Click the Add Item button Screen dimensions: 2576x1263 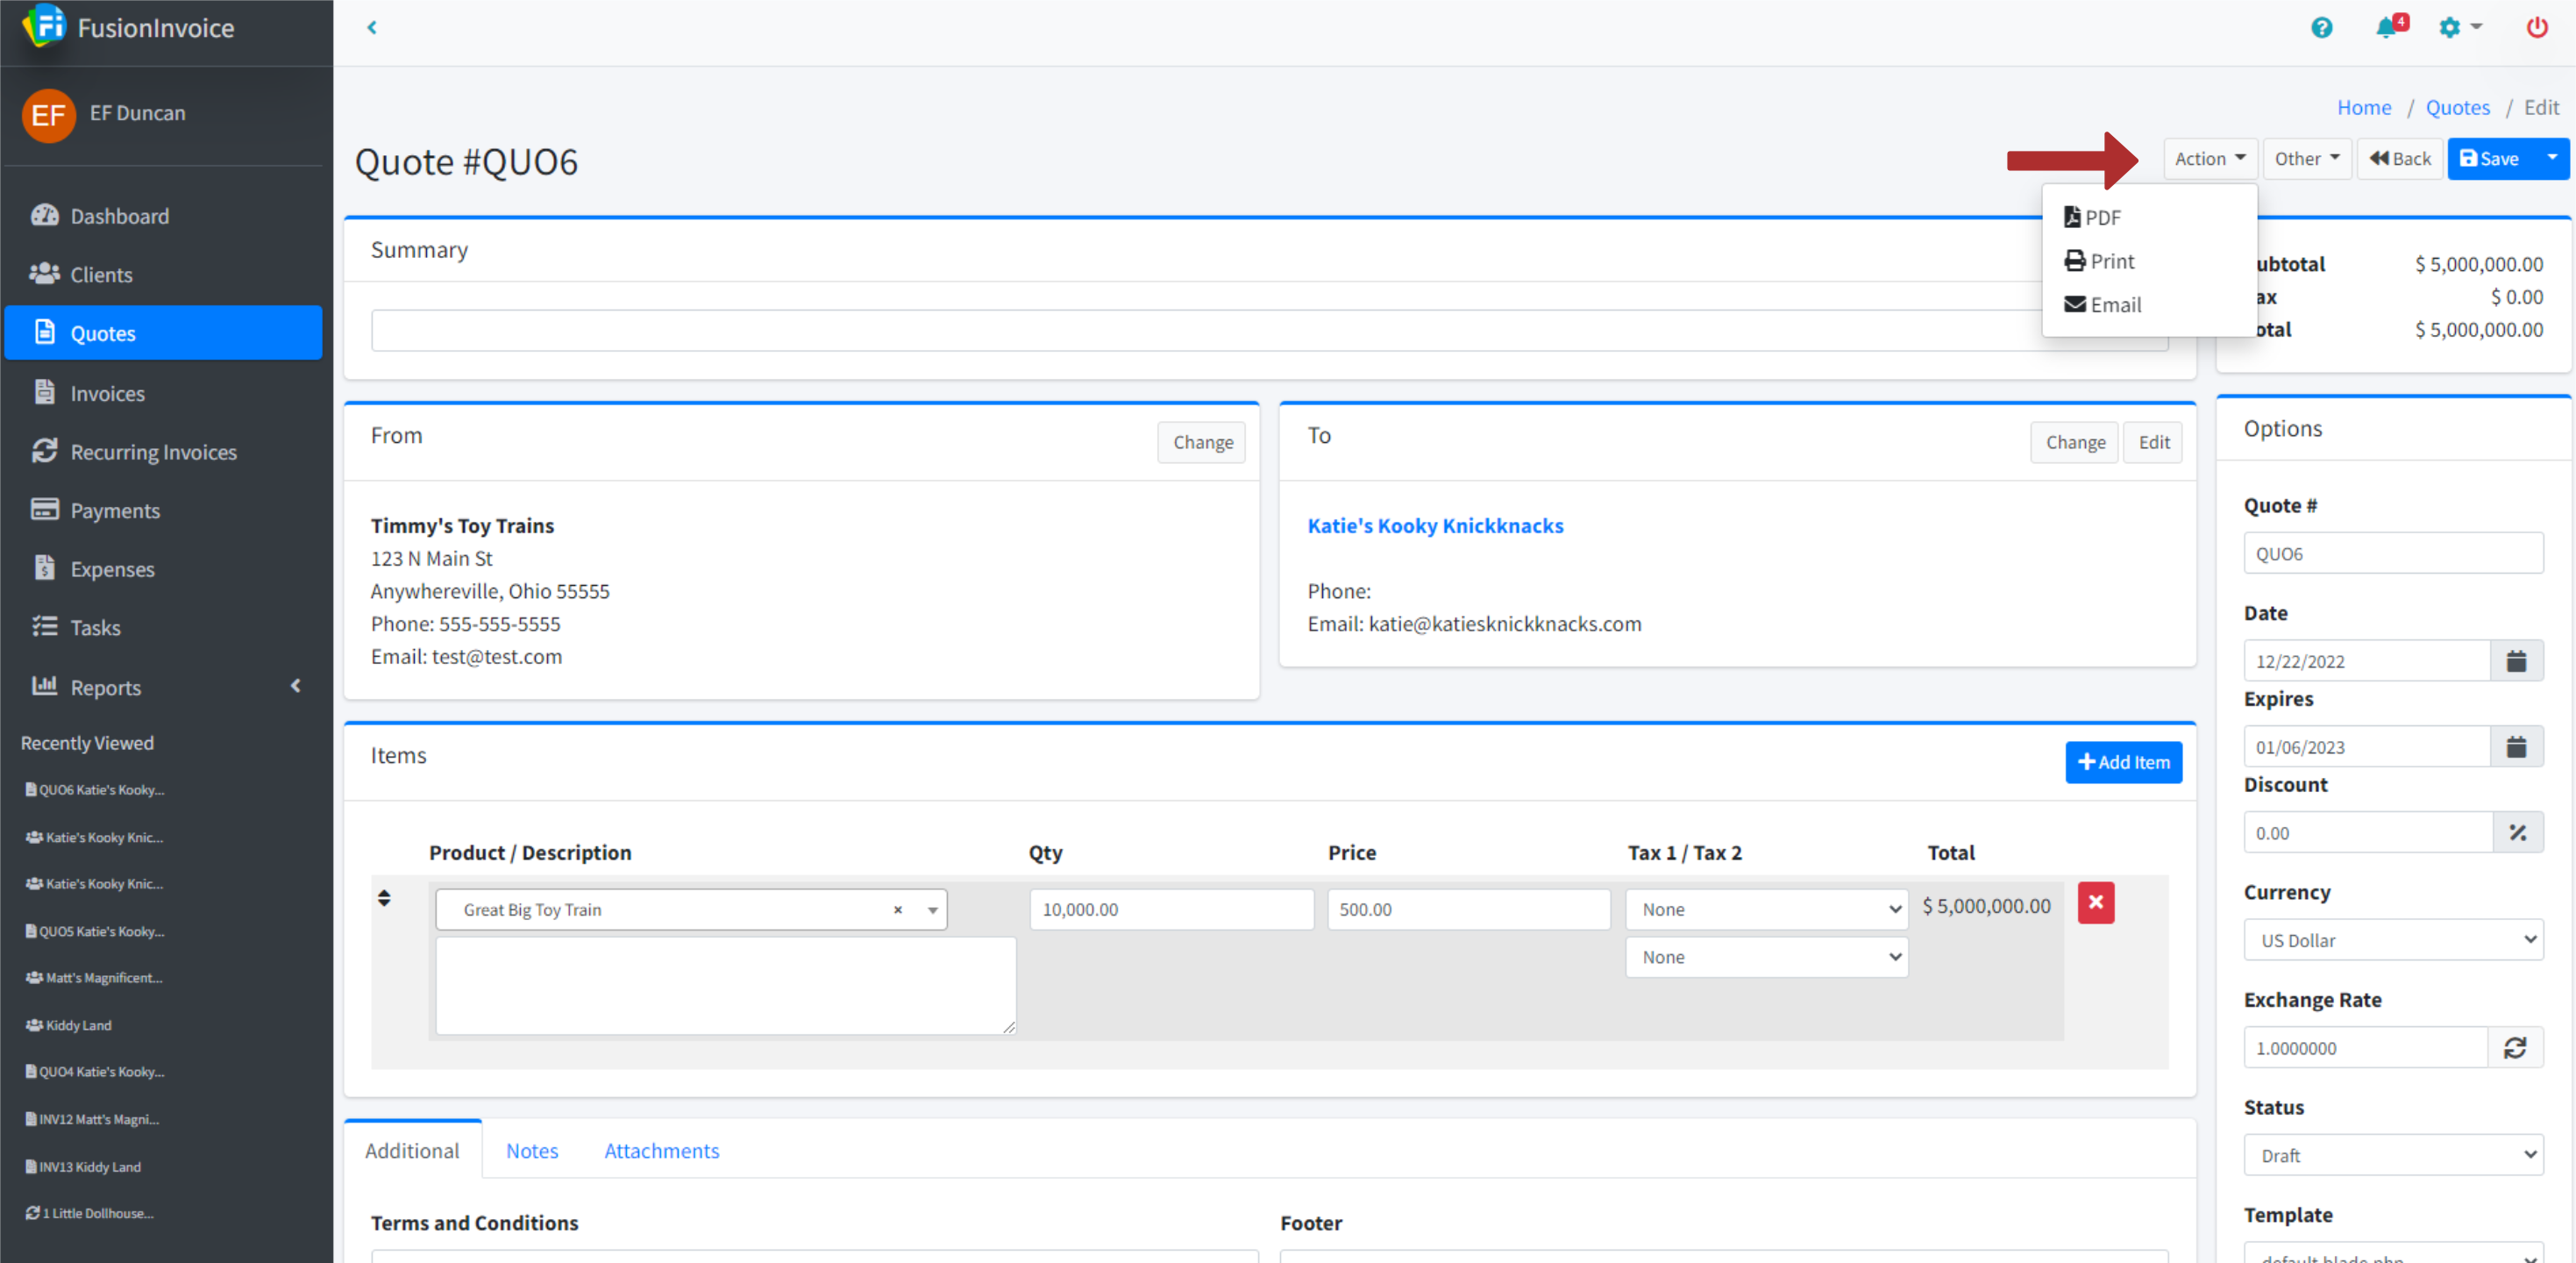(x=2122, y=762)
